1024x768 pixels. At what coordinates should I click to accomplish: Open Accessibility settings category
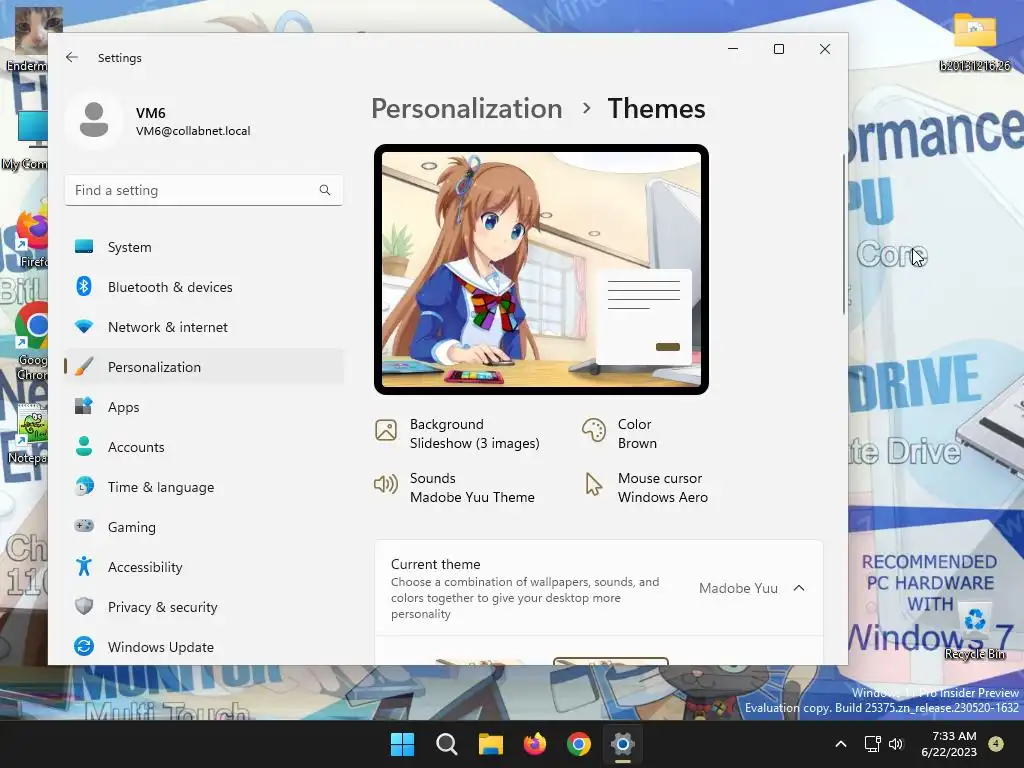coord(204,566)
